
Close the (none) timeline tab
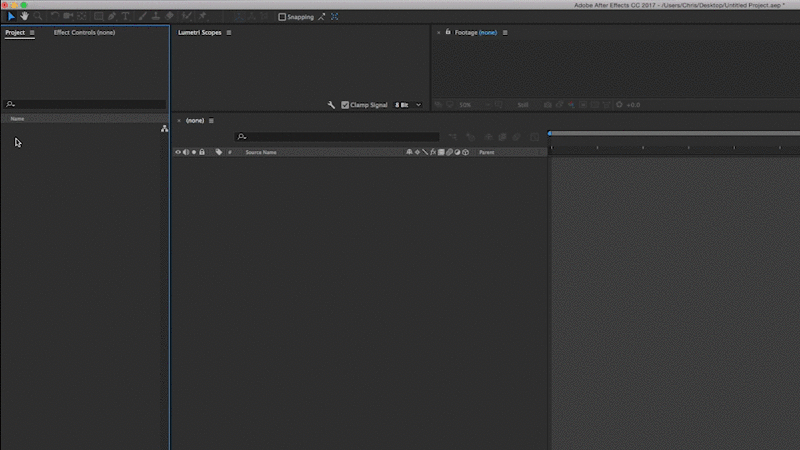click(179, 121)
